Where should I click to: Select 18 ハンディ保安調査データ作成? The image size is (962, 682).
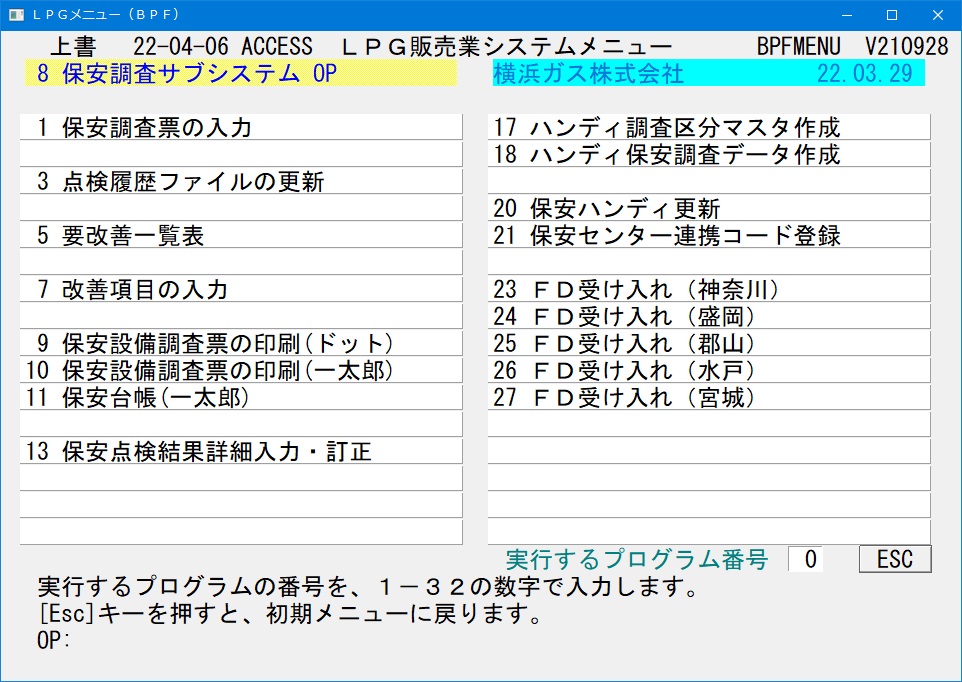[709, 155]
